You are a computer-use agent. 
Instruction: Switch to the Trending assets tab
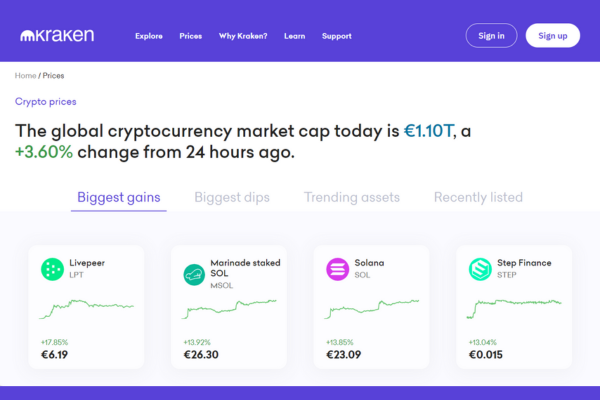click(x=352, y=197)
